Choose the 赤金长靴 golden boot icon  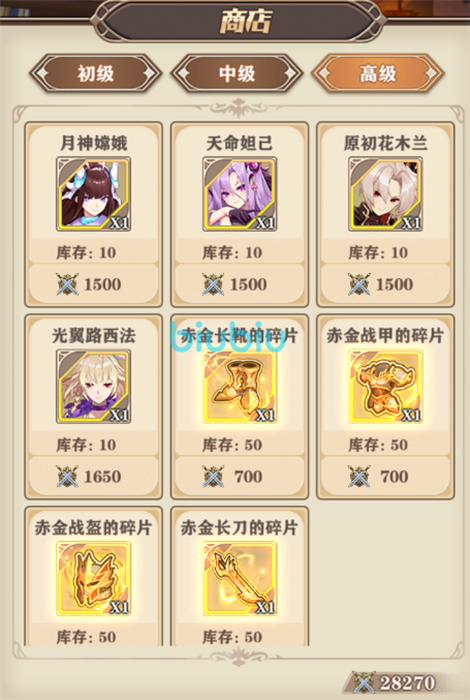239,386
